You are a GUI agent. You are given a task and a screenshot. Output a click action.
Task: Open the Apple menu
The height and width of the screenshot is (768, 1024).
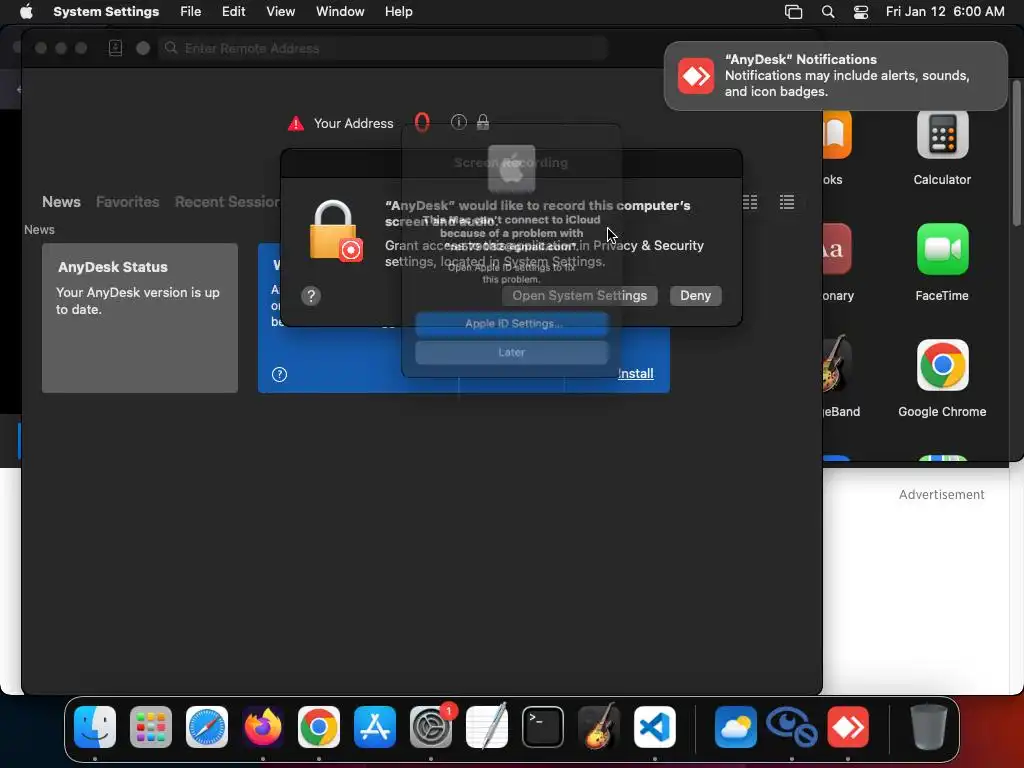(x=26, y=12)
